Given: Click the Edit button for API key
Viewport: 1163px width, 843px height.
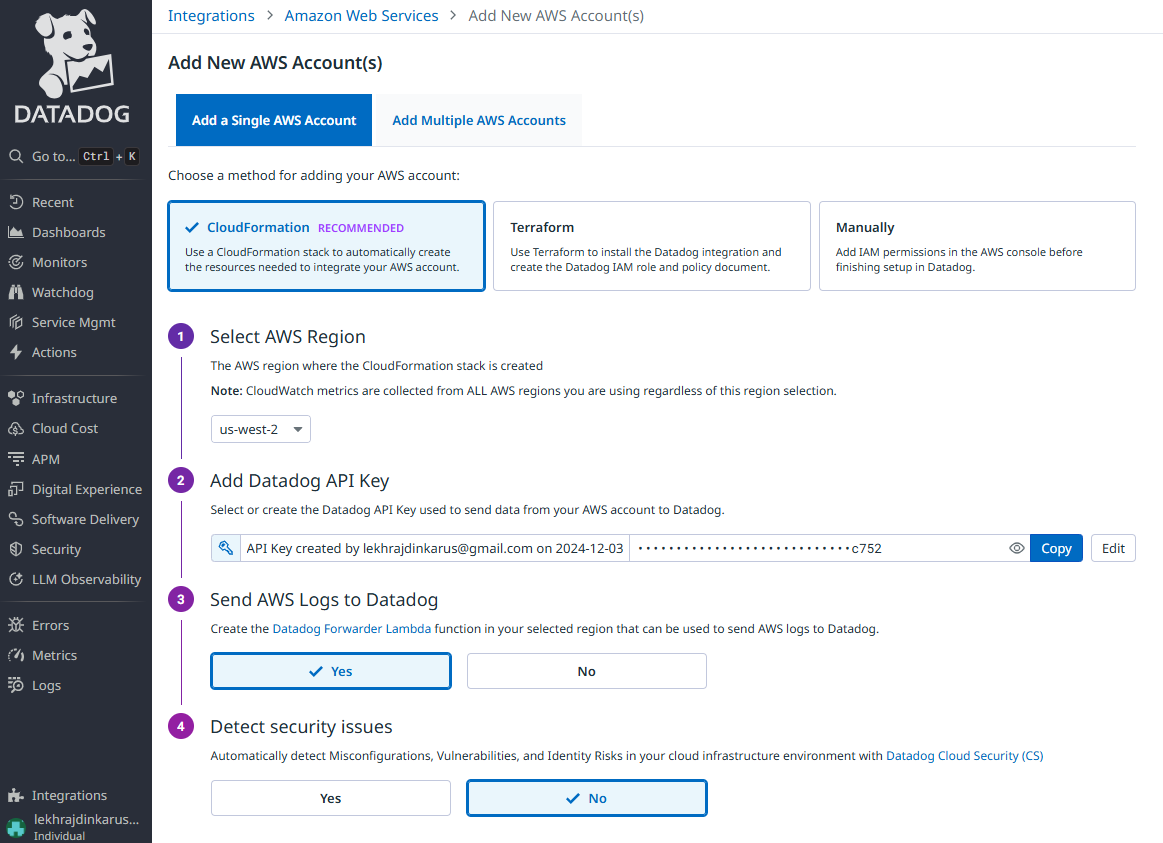Looking at the screenshot, I should coord(1113,548).
